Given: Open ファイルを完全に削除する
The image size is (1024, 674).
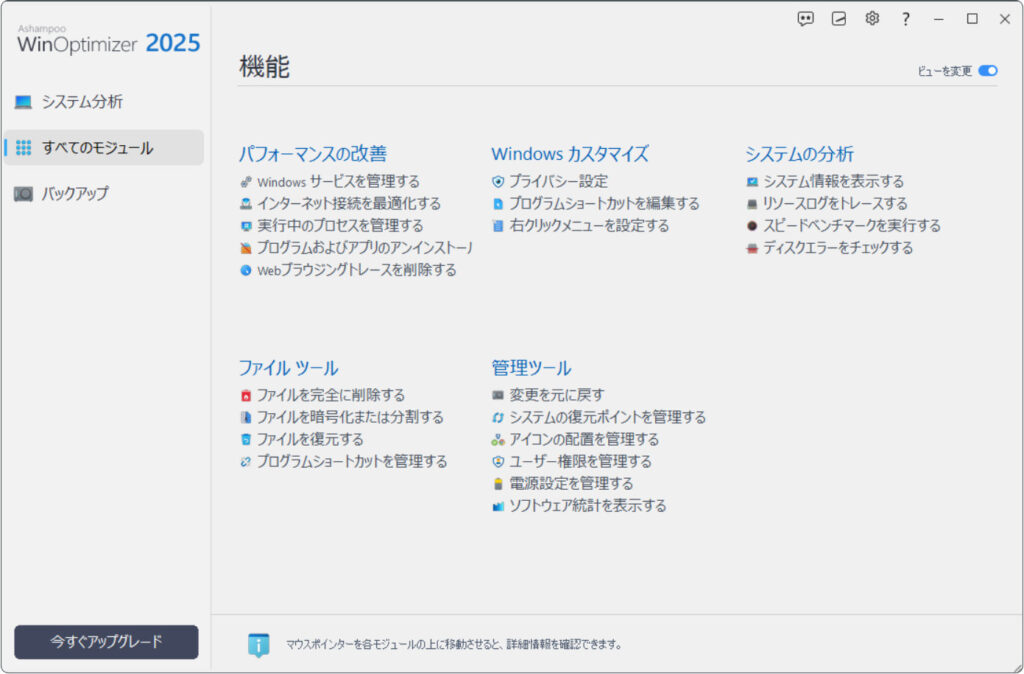Looking at the screenshot, I should click(x=330, y=395).
